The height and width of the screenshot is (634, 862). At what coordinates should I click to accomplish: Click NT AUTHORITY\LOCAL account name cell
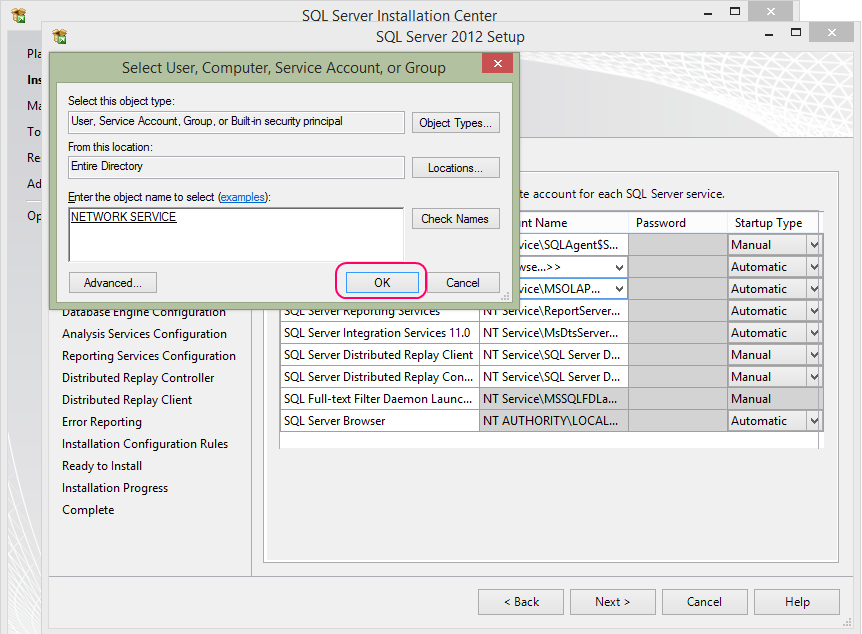coord(554,421)
